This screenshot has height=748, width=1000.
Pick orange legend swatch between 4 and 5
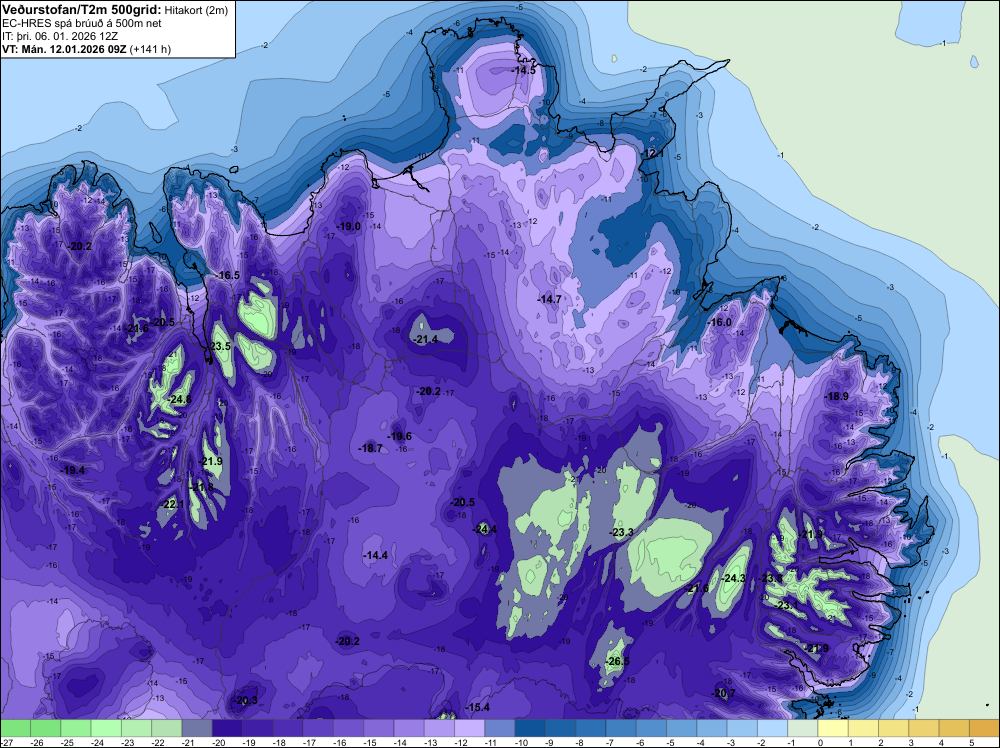pos(954,728)
